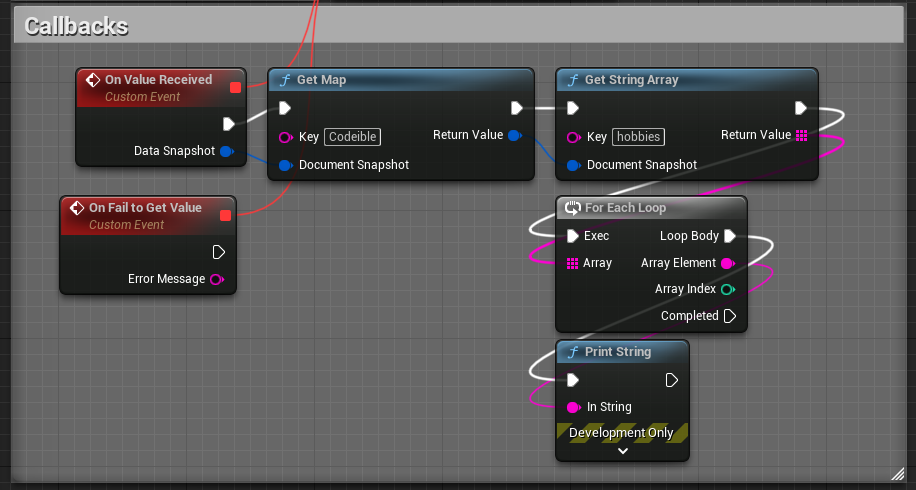Image resolution: width=916 pixels, height=490 pixels.
Task: Click Get String Array Document Snapshot pin
Action: (574, 165)
